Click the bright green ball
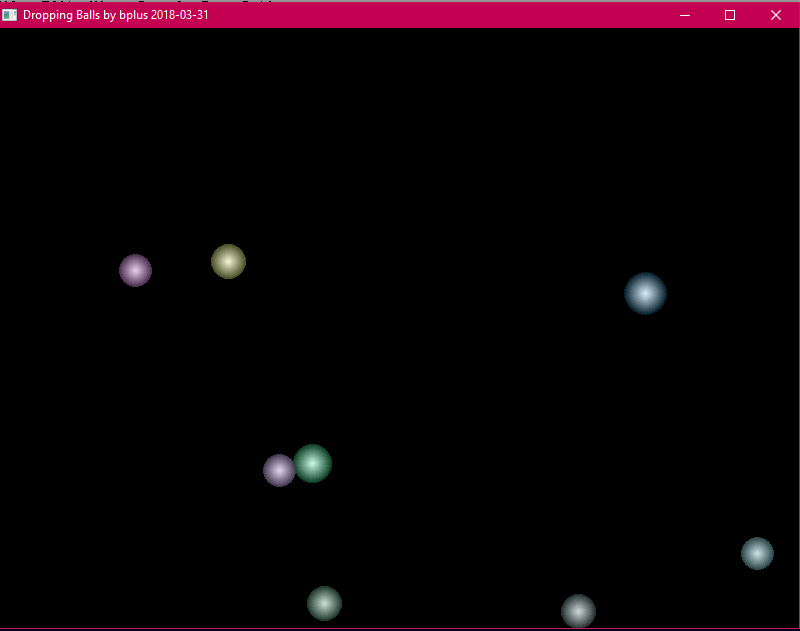The image size is (800, 631). tap(313, 463)
